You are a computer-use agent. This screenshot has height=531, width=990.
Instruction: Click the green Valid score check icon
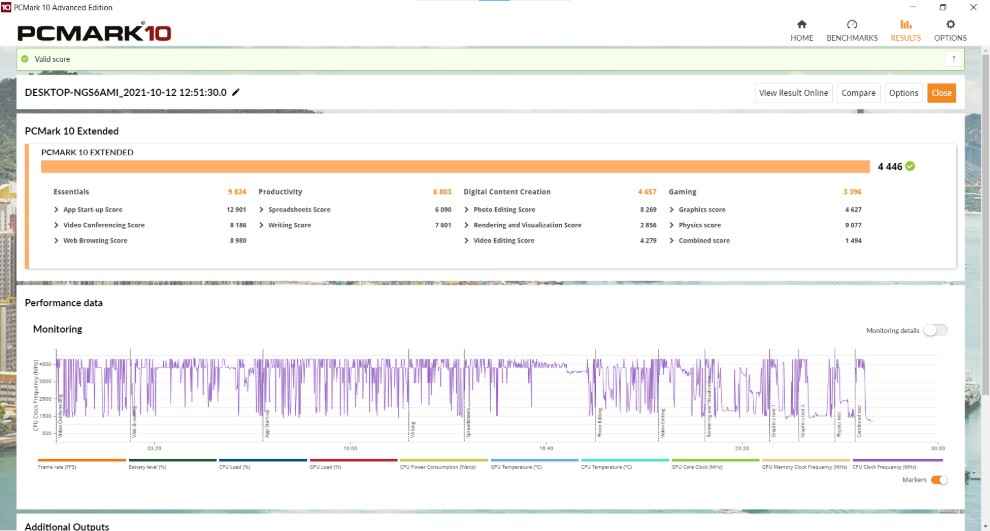[25, 59]
